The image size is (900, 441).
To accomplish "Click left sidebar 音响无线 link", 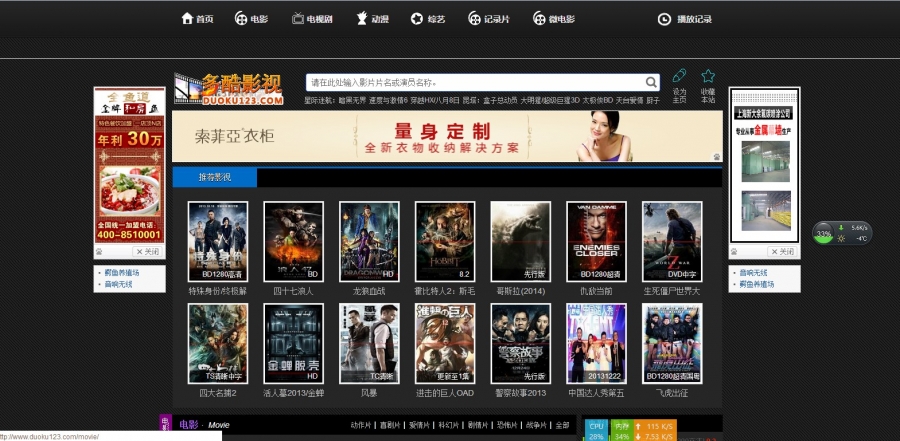I will (118, 284).
